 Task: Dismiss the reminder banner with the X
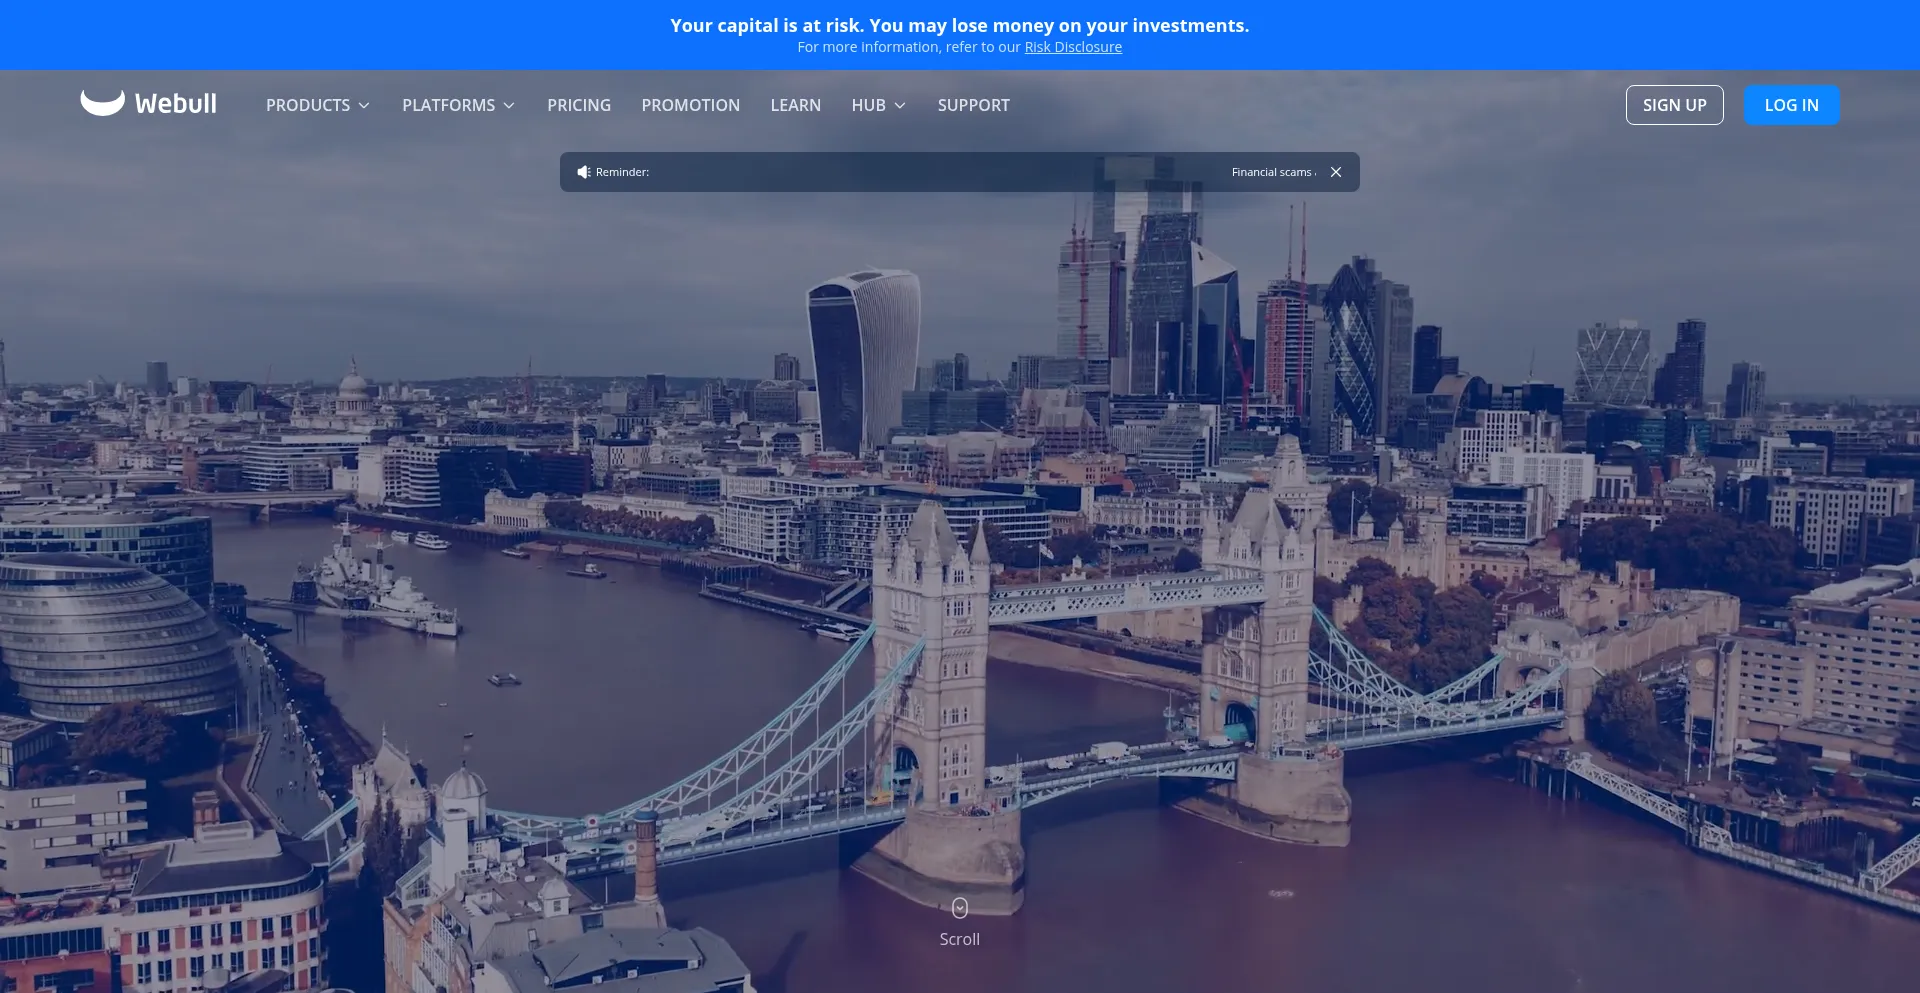(x=1336, y=171)
